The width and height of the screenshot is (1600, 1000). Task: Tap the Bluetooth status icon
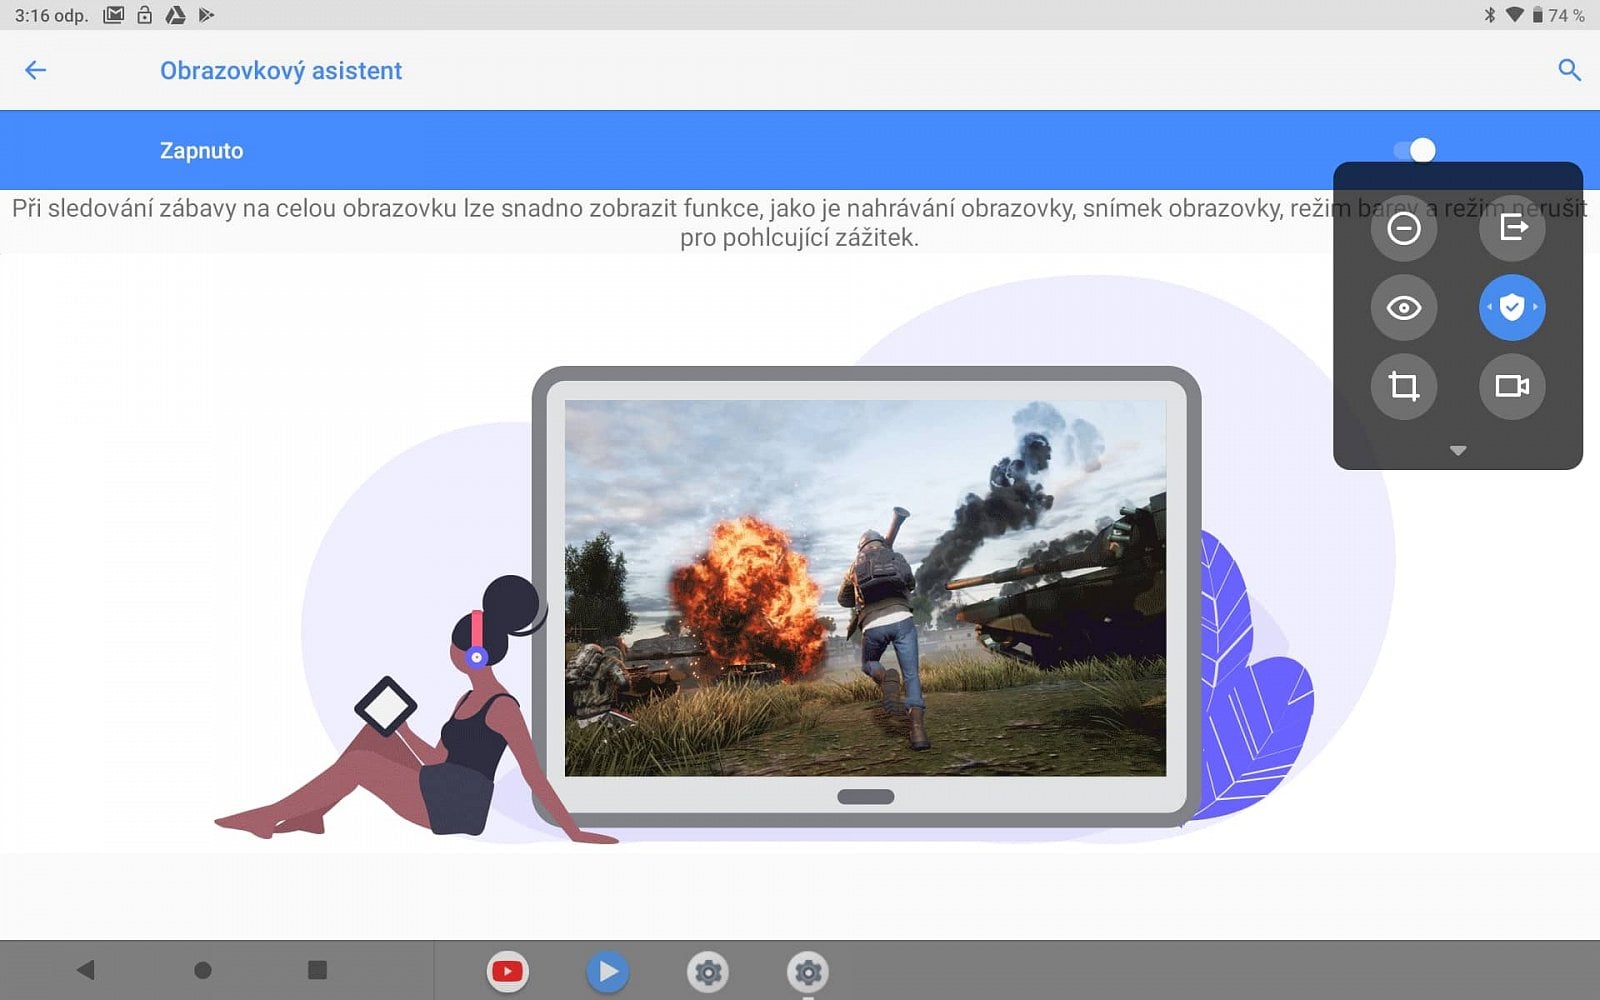(x=1490, y=15)
